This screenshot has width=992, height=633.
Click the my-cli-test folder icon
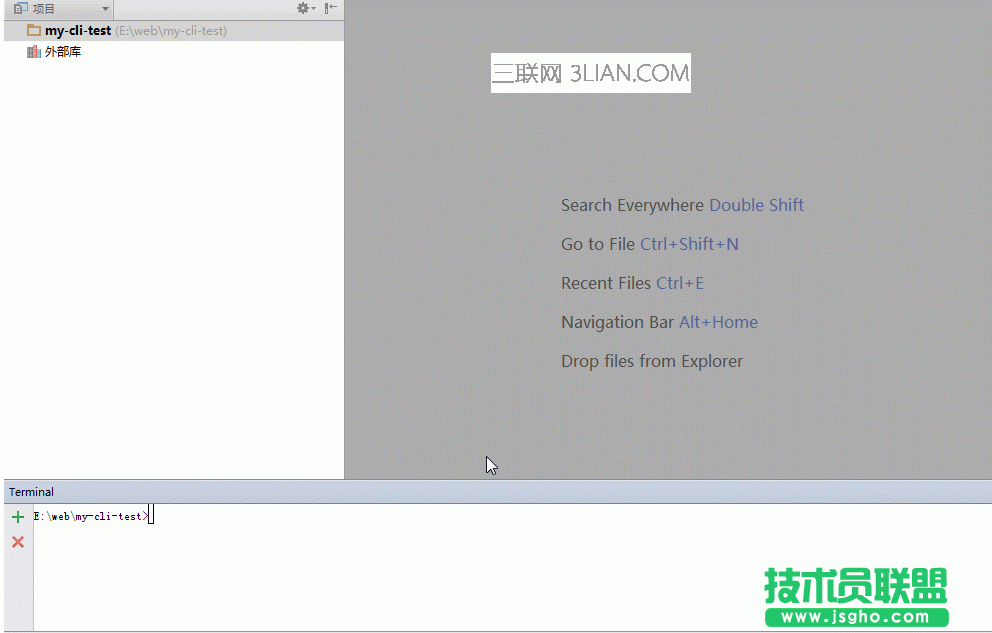point(34,31)
